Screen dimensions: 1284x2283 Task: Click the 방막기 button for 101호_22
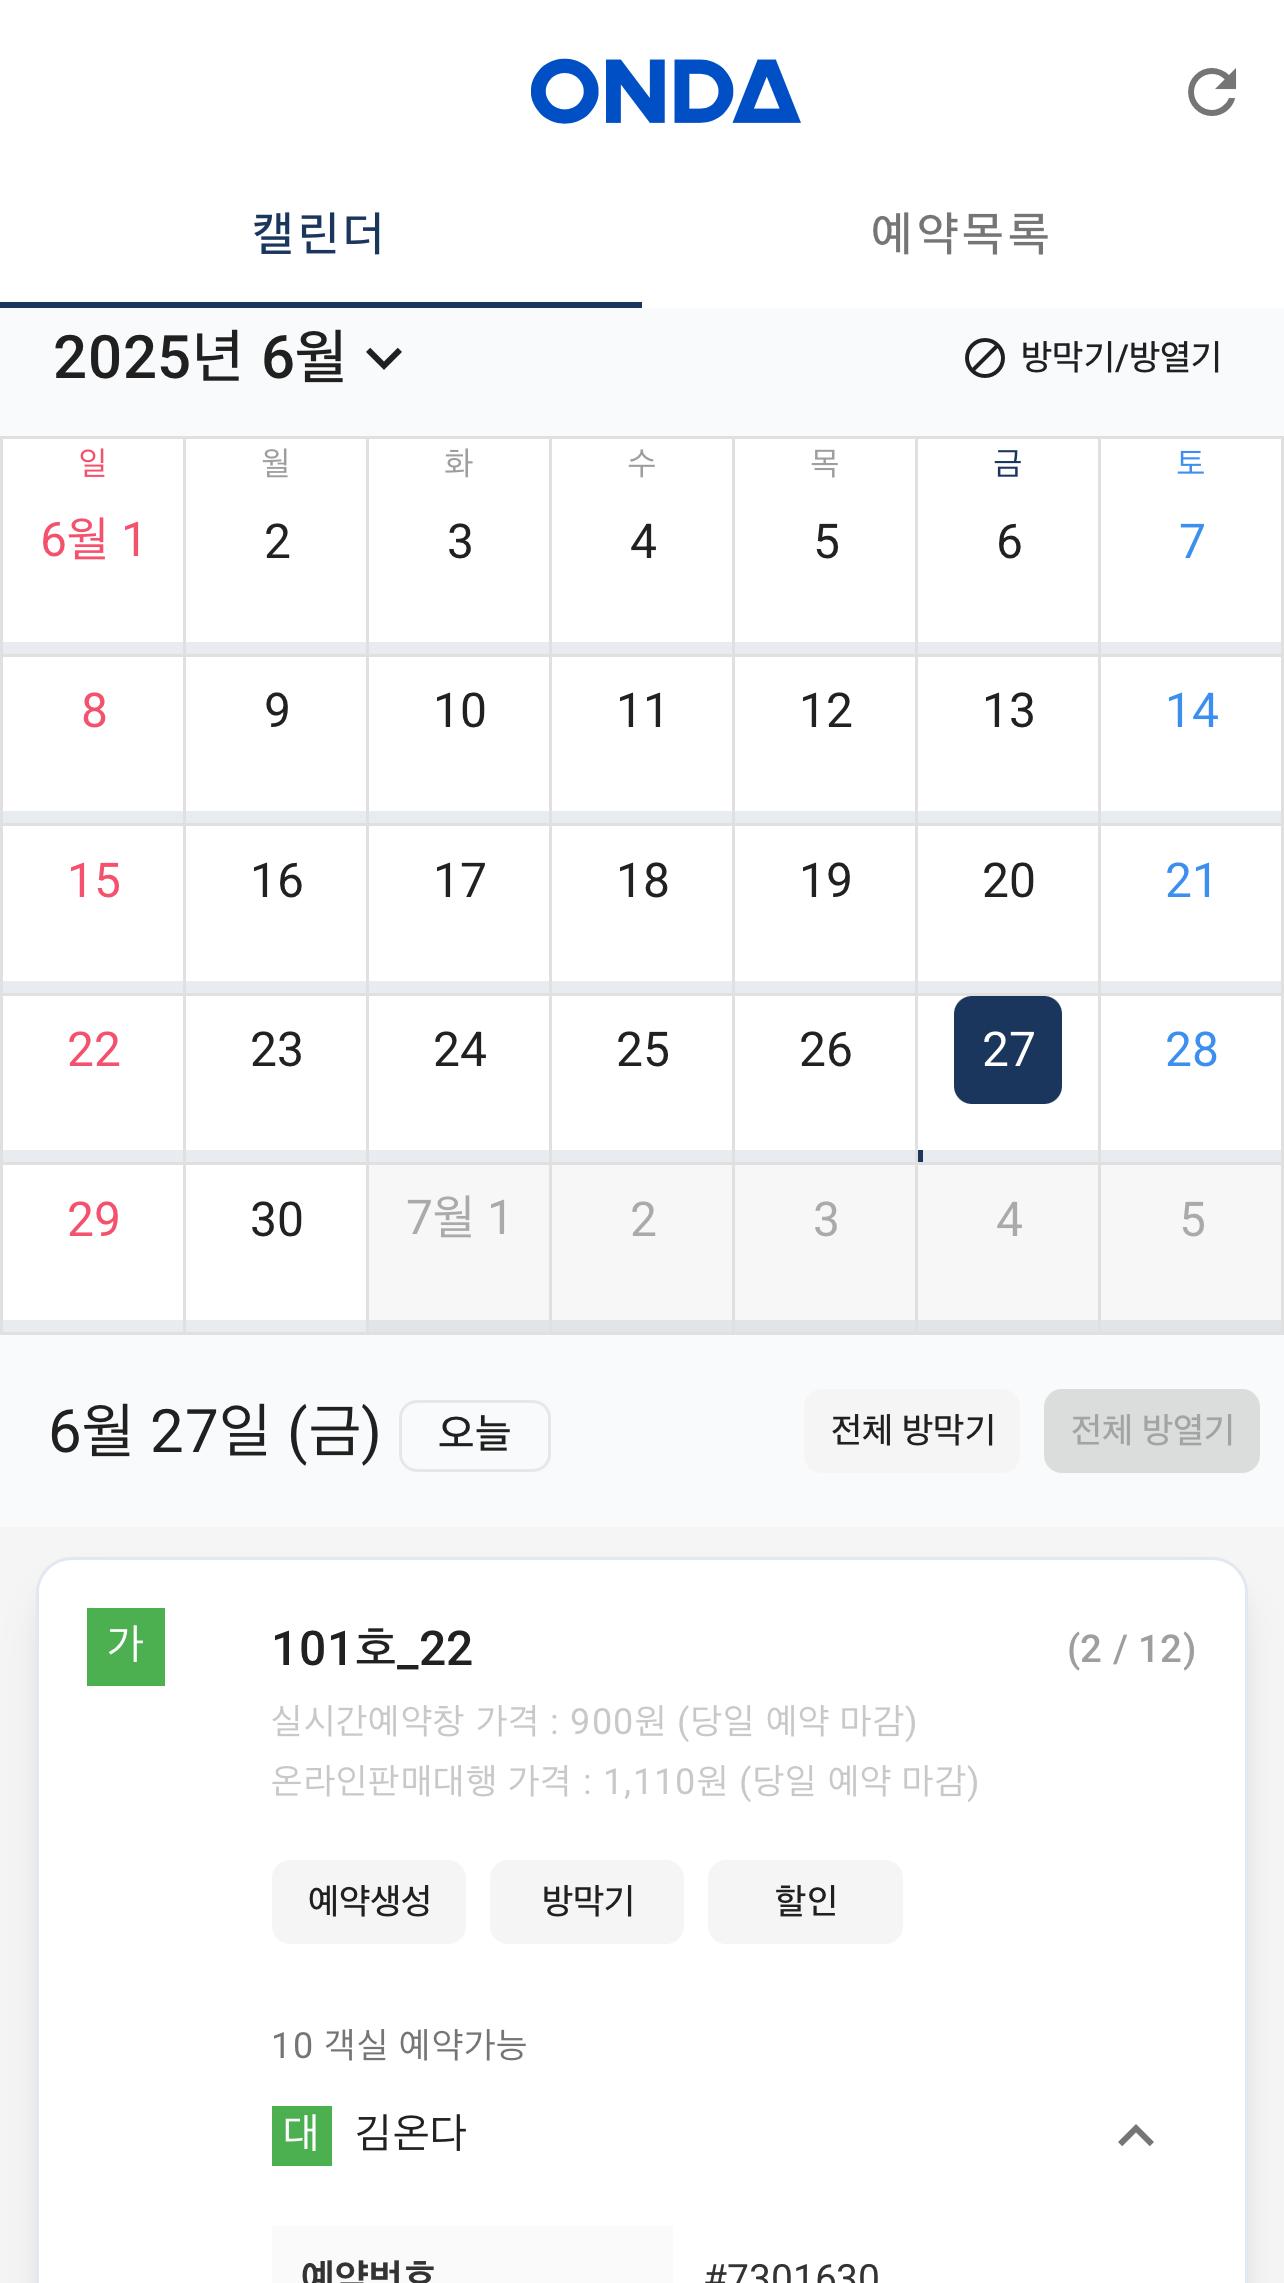coord(587,1901)
